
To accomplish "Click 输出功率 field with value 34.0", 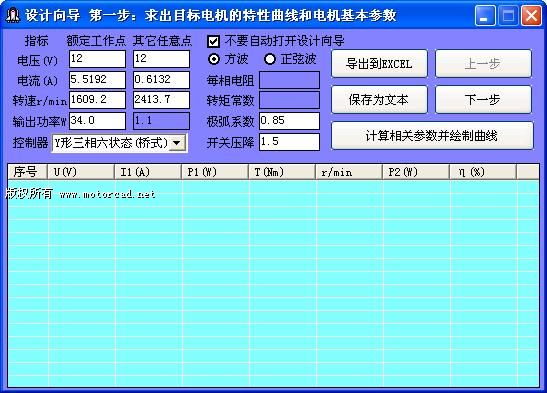I will click(97, 121).
